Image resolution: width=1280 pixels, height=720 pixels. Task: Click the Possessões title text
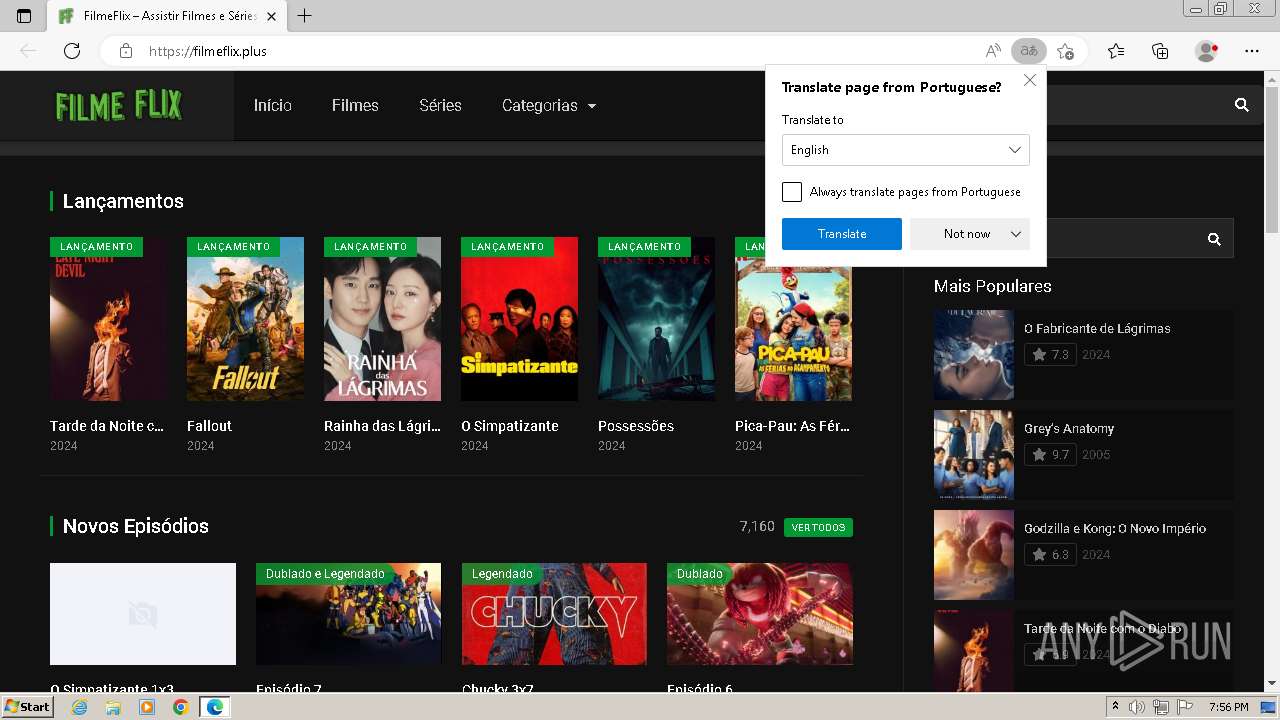(x=636, y=426)
